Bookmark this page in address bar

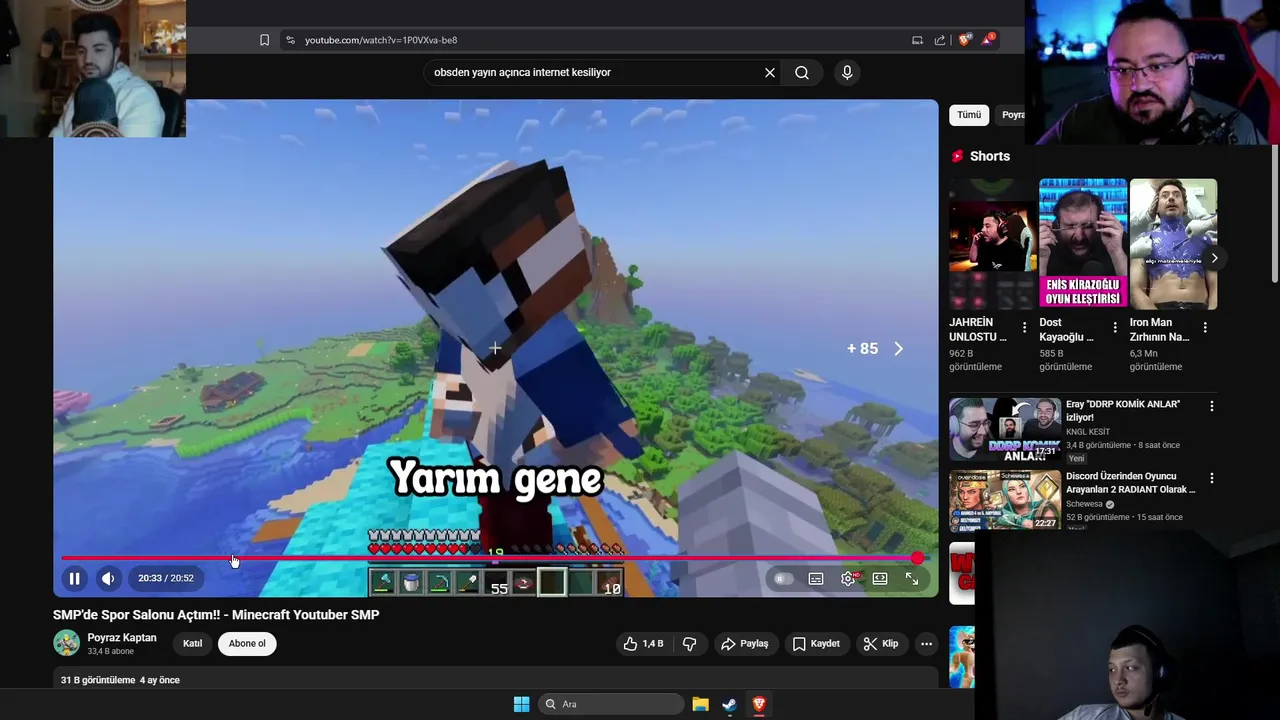click(264, 40)
